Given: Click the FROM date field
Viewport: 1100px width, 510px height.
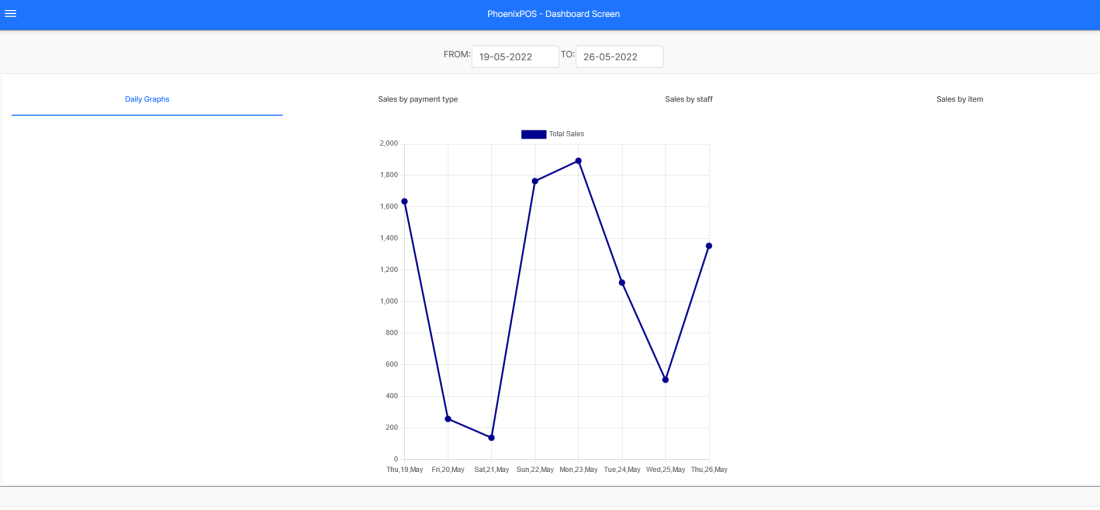Looking at the screenshot, I should (515, 57).
